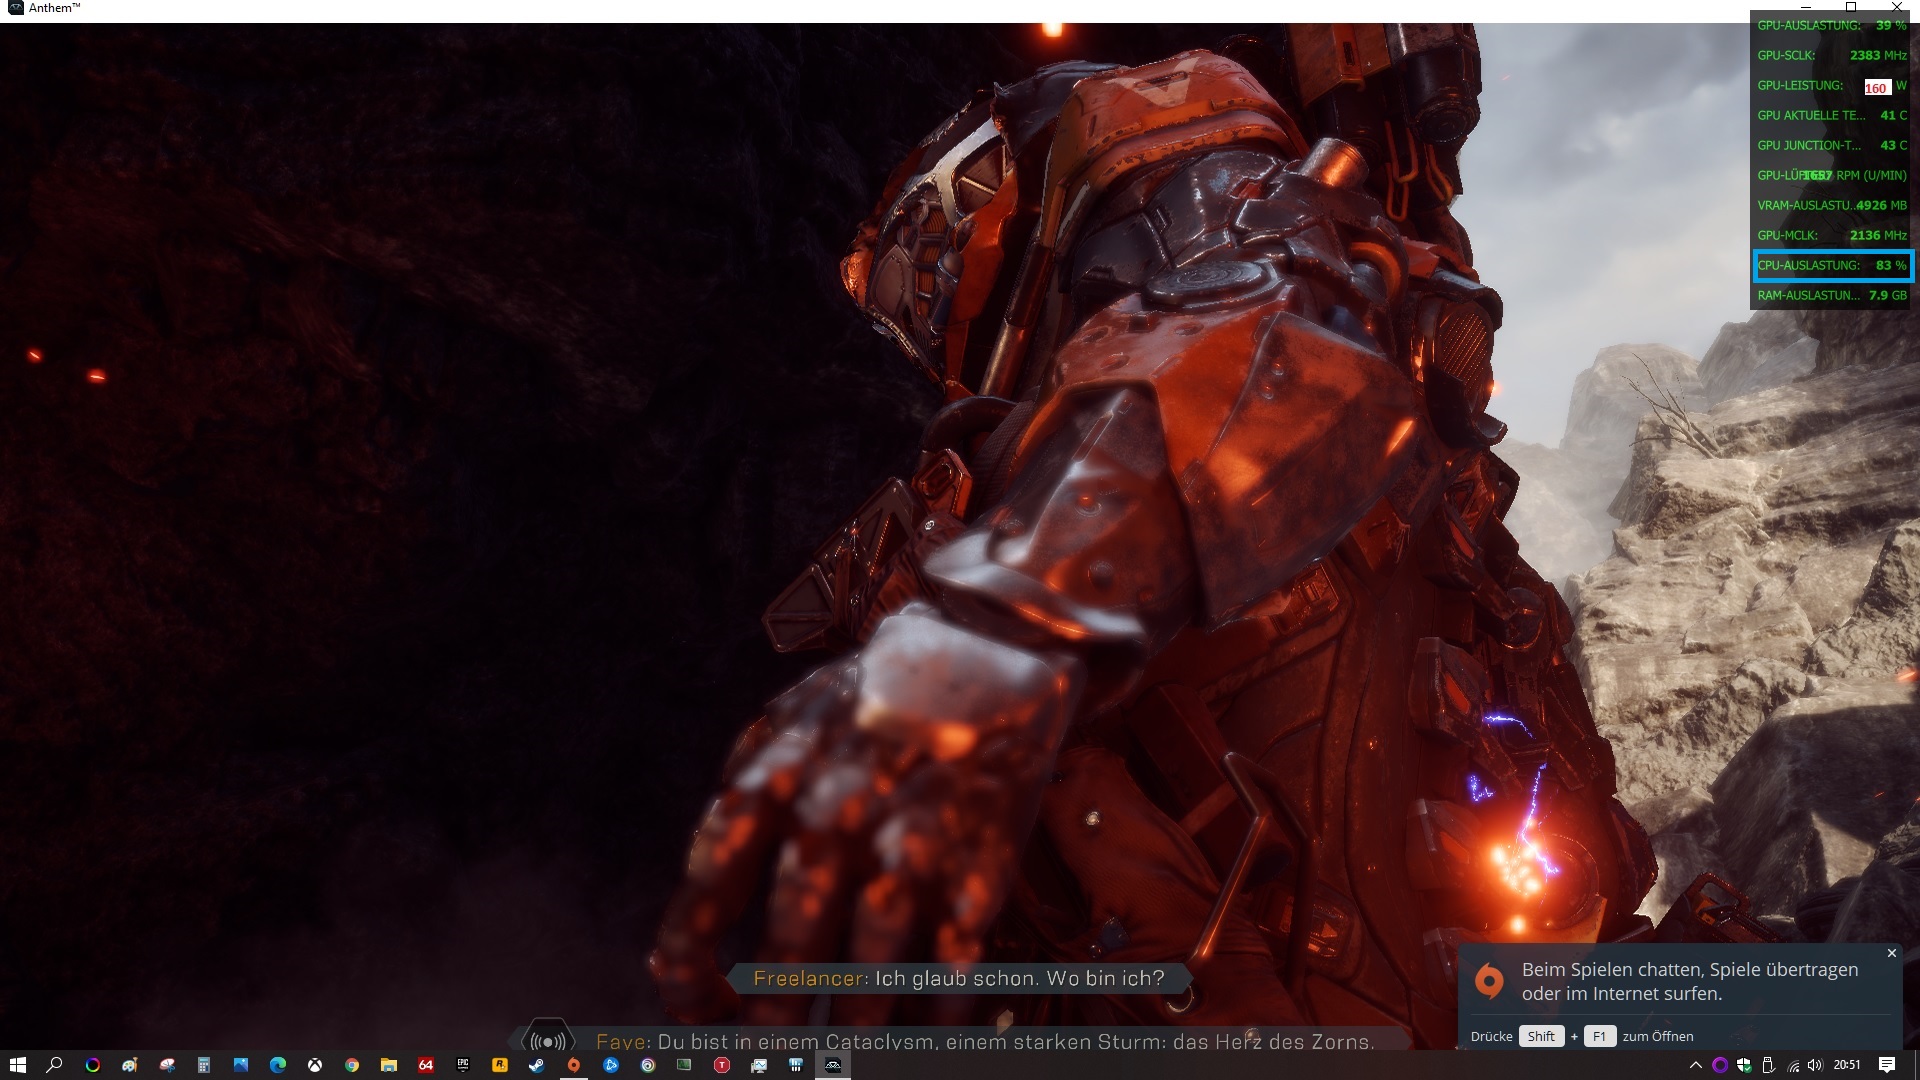Open Microsoft Edge from the taskbar
The height and width of the screenshot is (1080, 1920).
pyautogui.click(x=277, y=1065)
